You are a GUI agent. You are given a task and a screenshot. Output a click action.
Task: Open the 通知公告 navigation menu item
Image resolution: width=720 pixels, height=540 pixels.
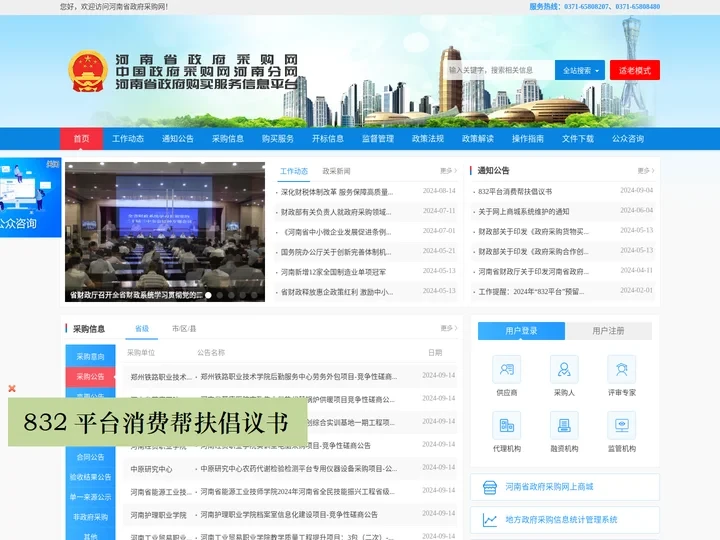click(x=178, y=139)
